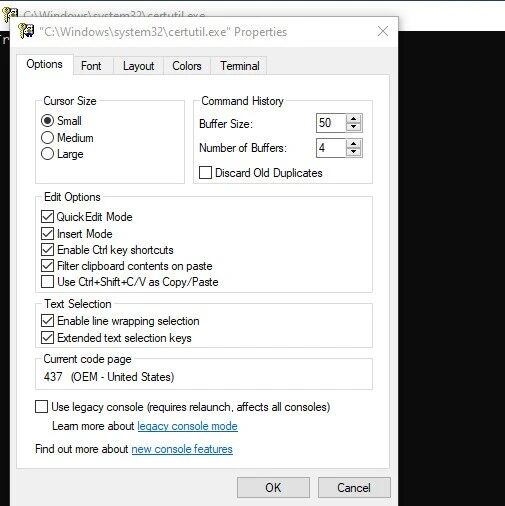Screen dimensions: 505x506
Task: Go to the Colors tab
Action: [187, 66]
